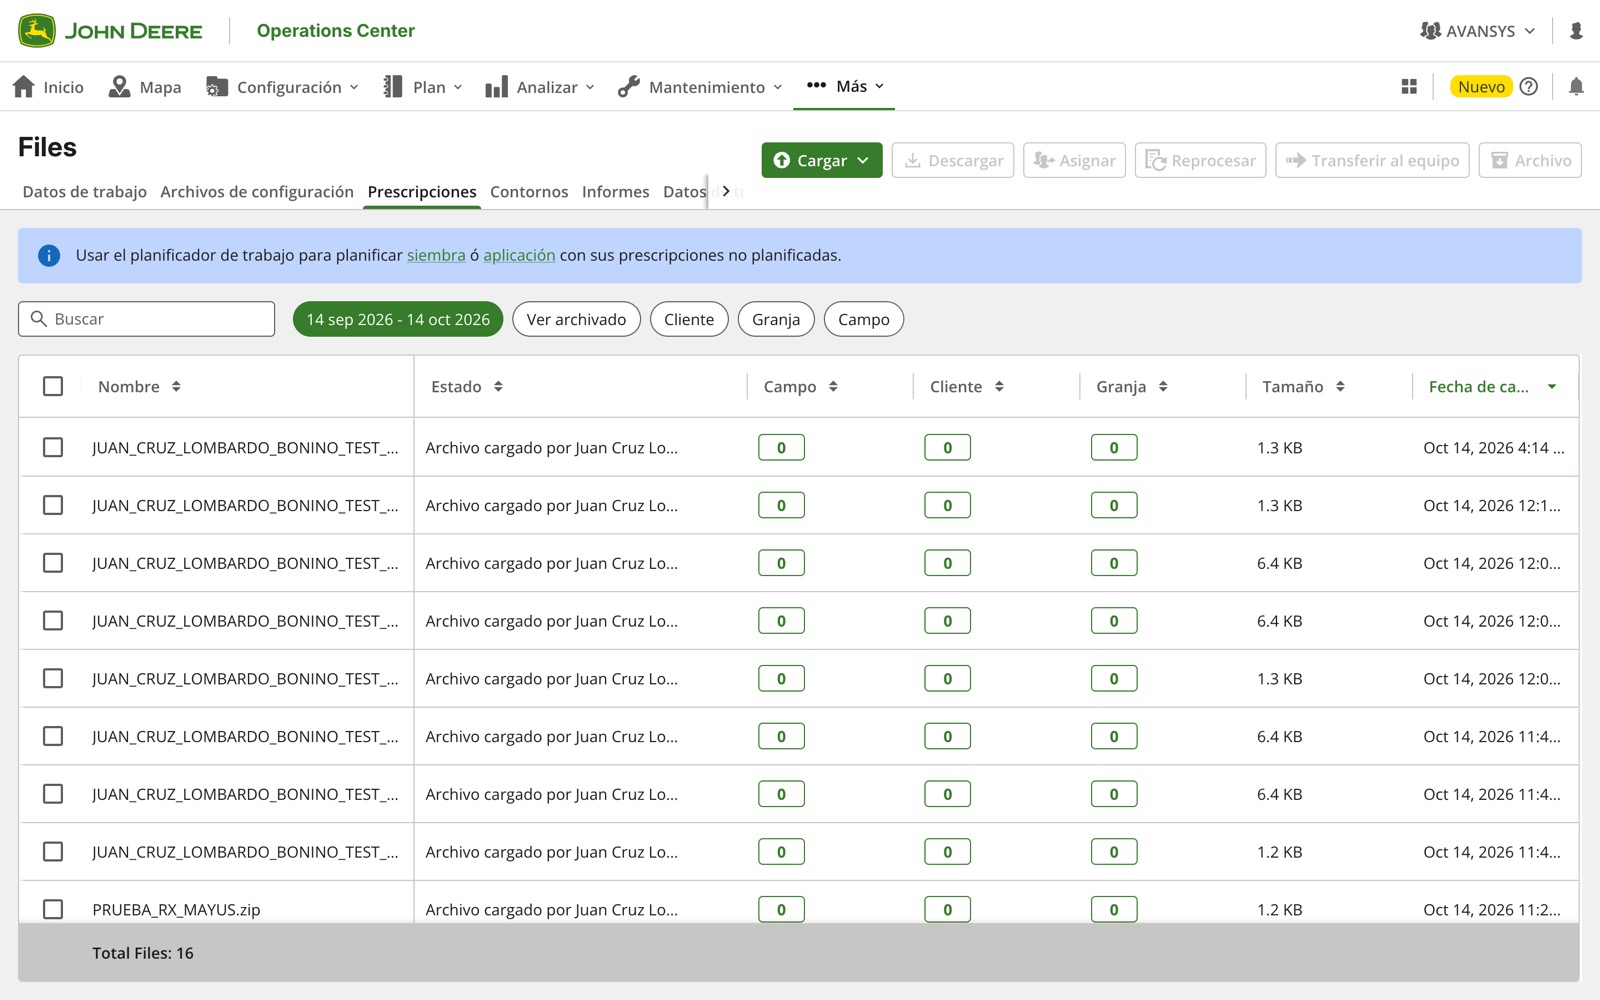This screenshot has height=1000, width=1600.
Task: Sort by Tamaño column arrows
Action: point(1340,387)
